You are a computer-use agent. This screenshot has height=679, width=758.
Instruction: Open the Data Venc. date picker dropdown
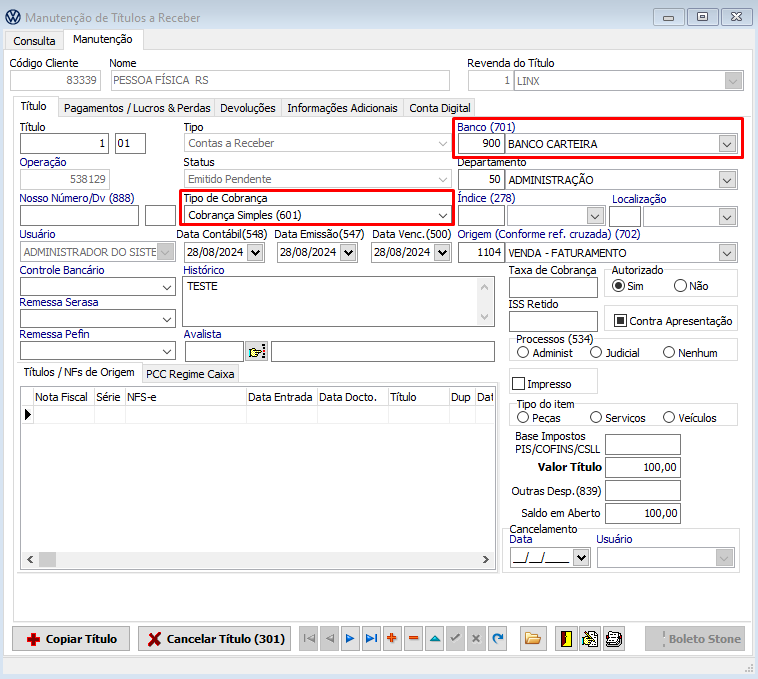(x=440, y=253)
